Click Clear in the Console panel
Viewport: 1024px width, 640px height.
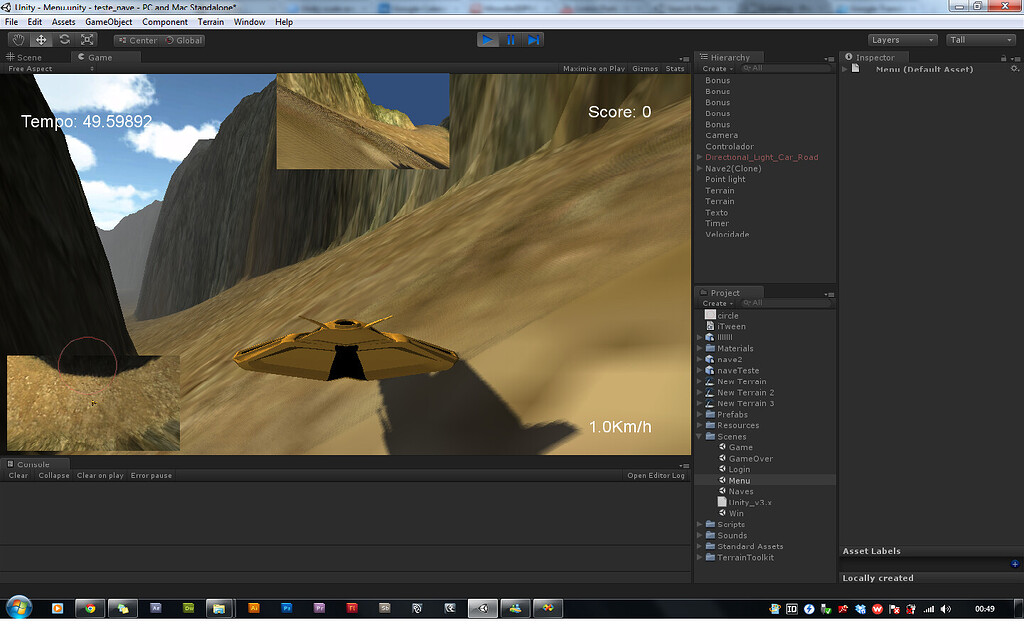(x=17, y=475)
